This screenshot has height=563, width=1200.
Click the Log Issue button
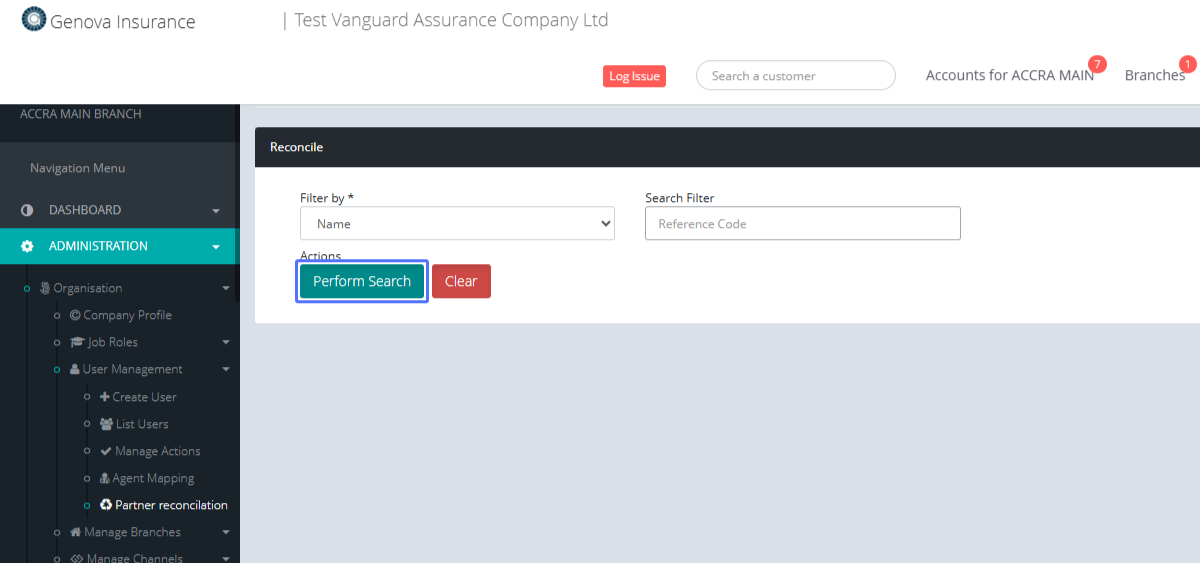634,76
